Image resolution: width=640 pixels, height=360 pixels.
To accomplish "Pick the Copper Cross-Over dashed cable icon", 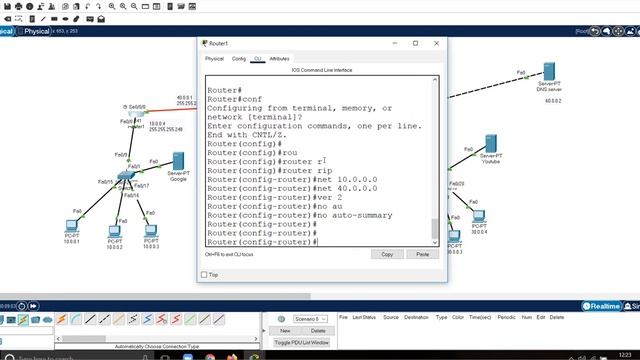I will pyautogui.click(x=104, y=319).
